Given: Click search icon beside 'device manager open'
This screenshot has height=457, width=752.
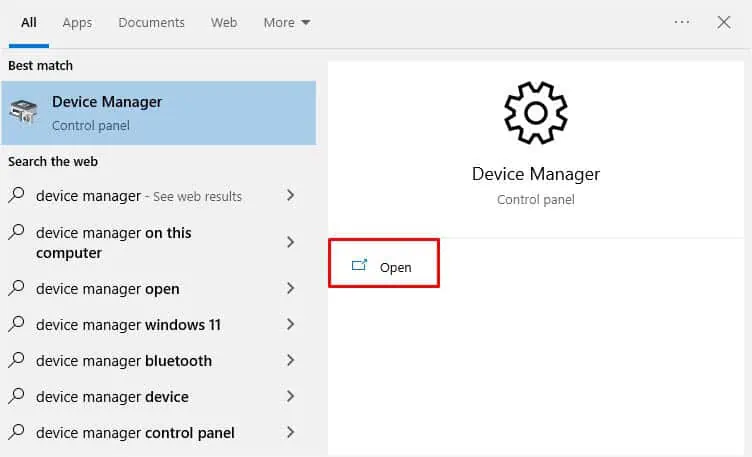Looking at the screenshot, I should (x=16, y=288).
